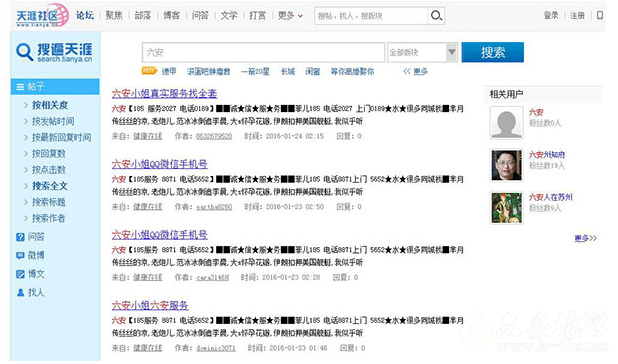
Task: Click the dropdown arrow beside 全部版块
Action: click(452, 52)
